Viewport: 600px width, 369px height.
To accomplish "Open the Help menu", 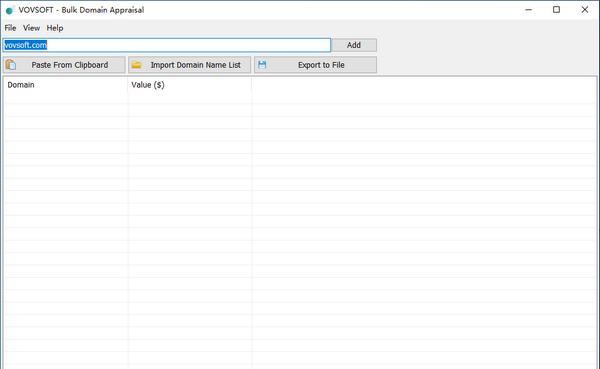I will pos(55,28).
